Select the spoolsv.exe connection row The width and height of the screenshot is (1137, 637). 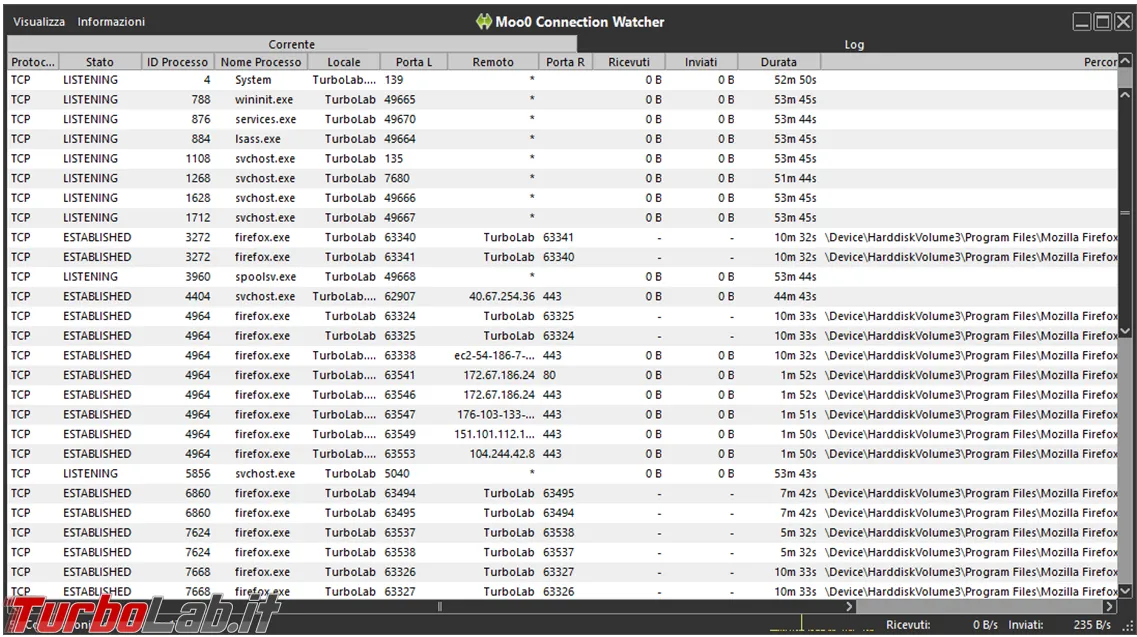[x=563, y=276]
